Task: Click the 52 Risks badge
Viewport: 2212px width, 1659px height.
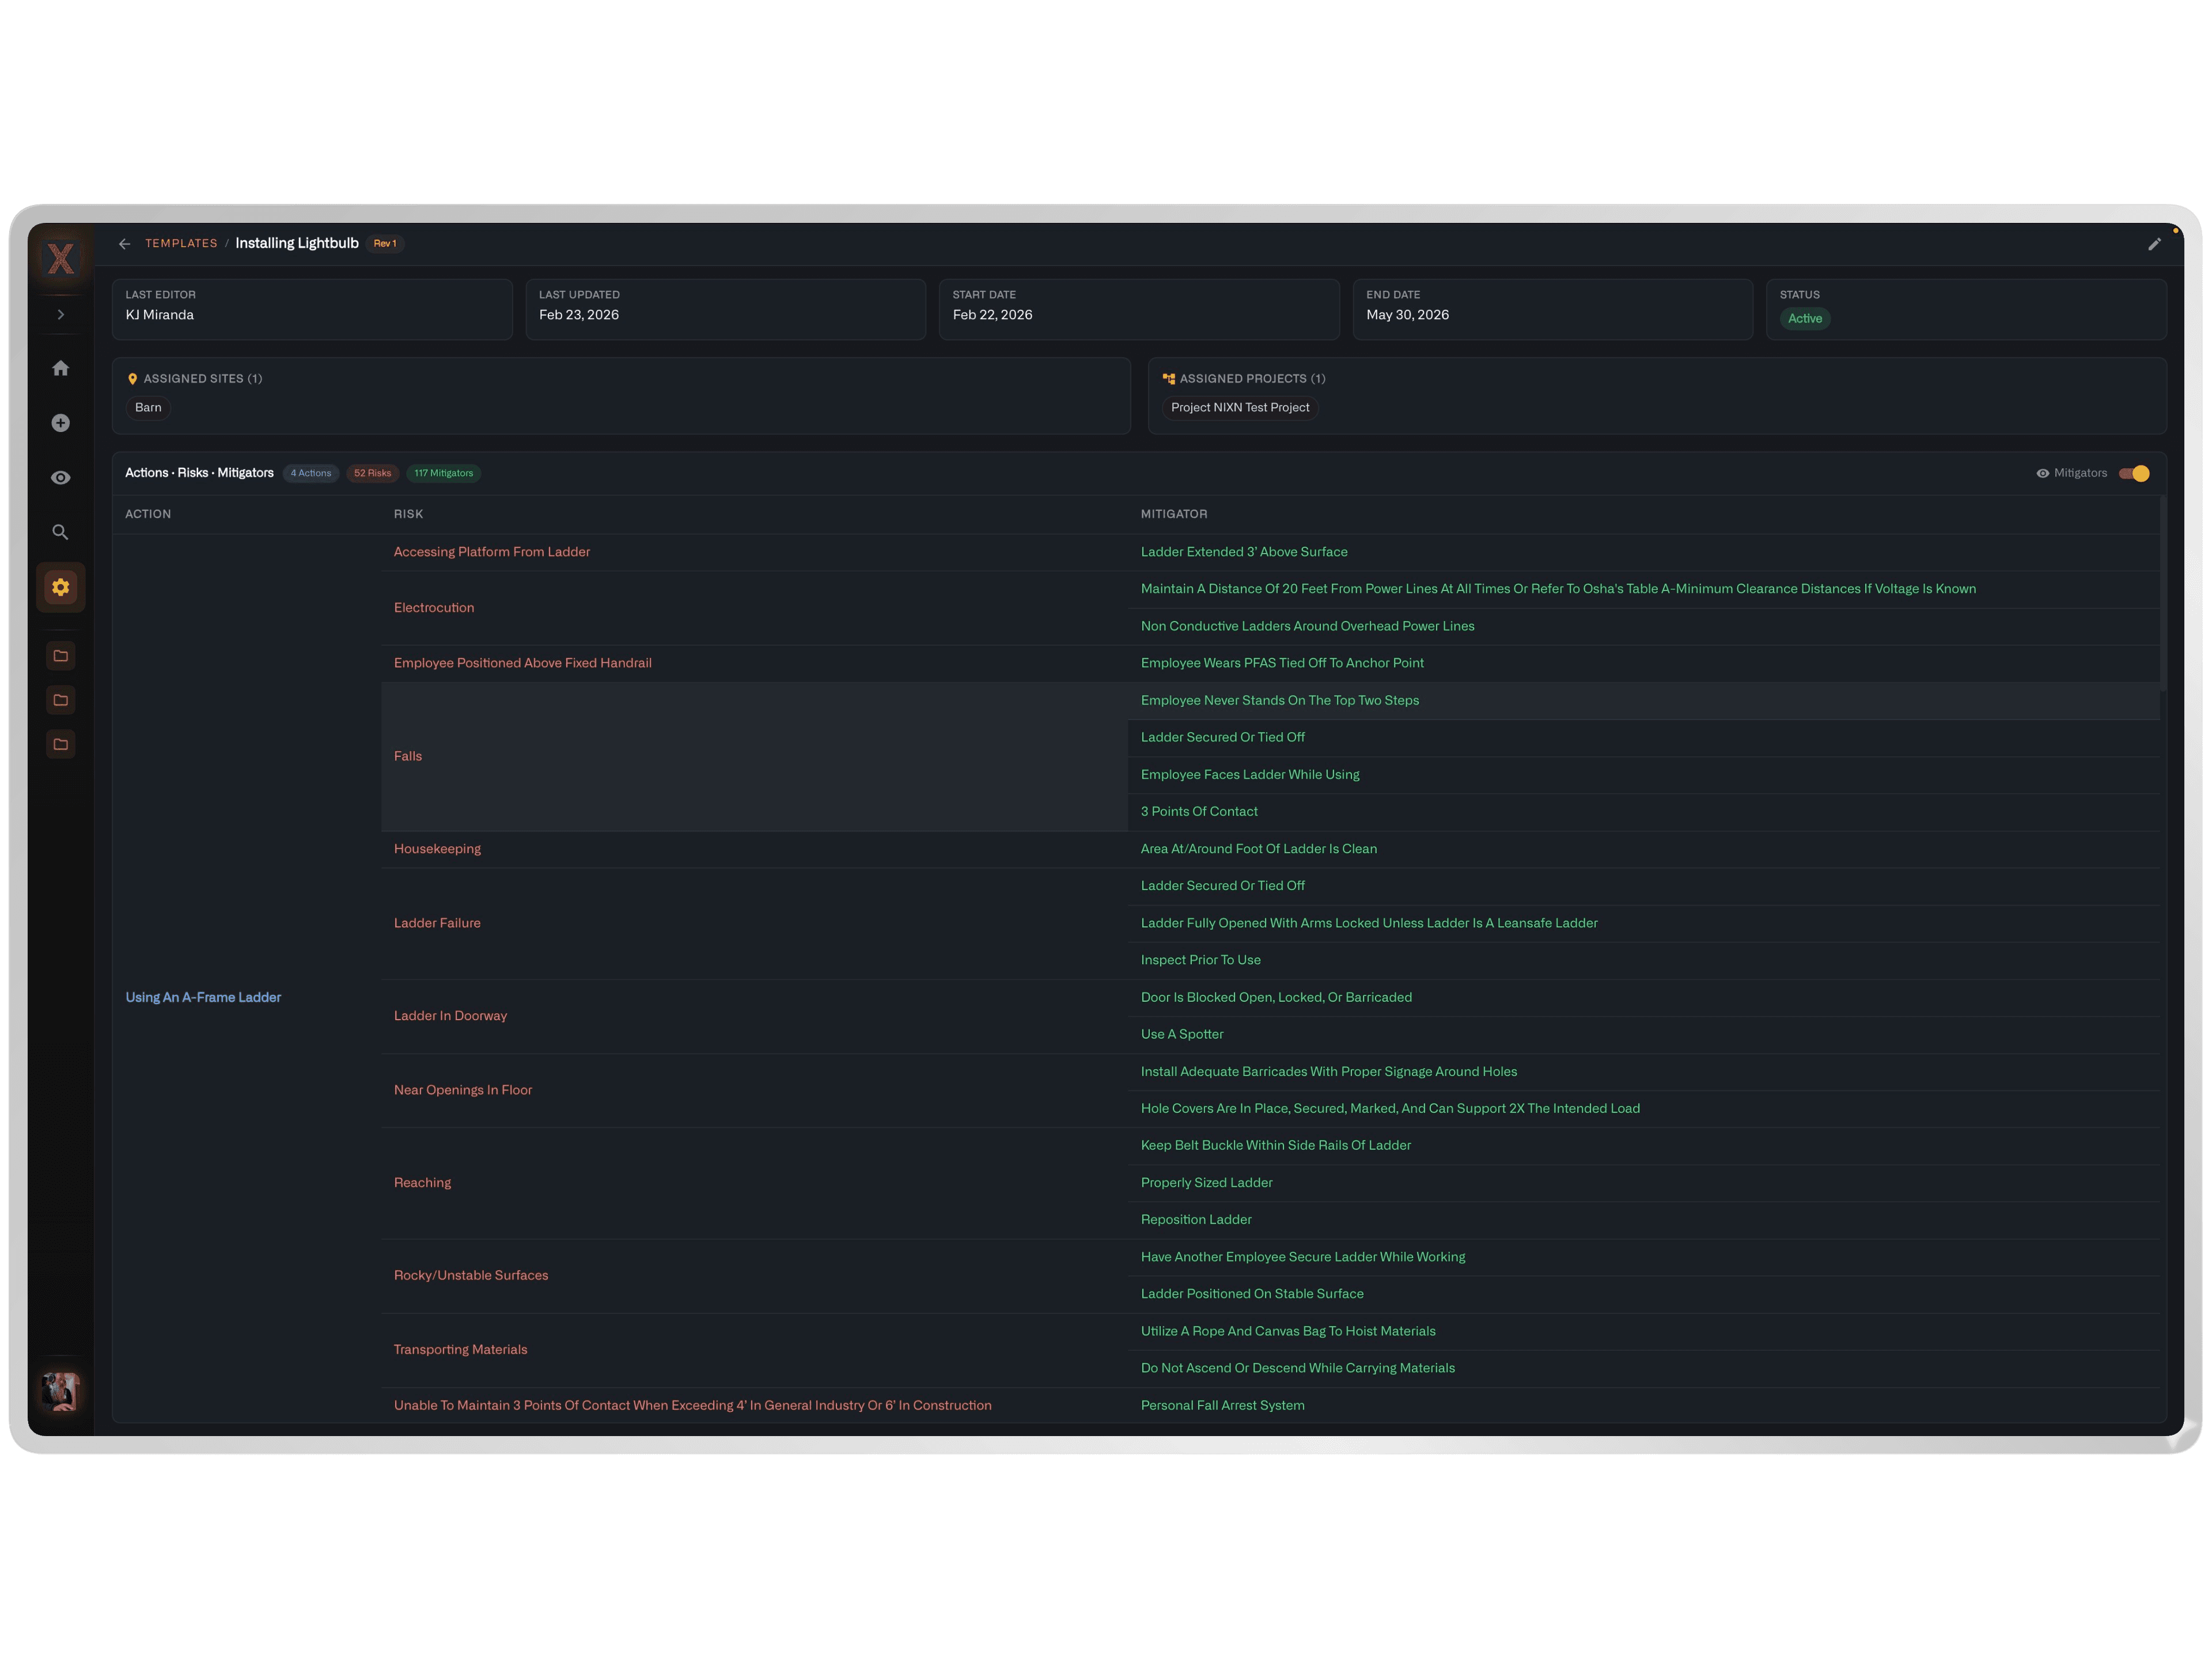Action: coord(373,473)
